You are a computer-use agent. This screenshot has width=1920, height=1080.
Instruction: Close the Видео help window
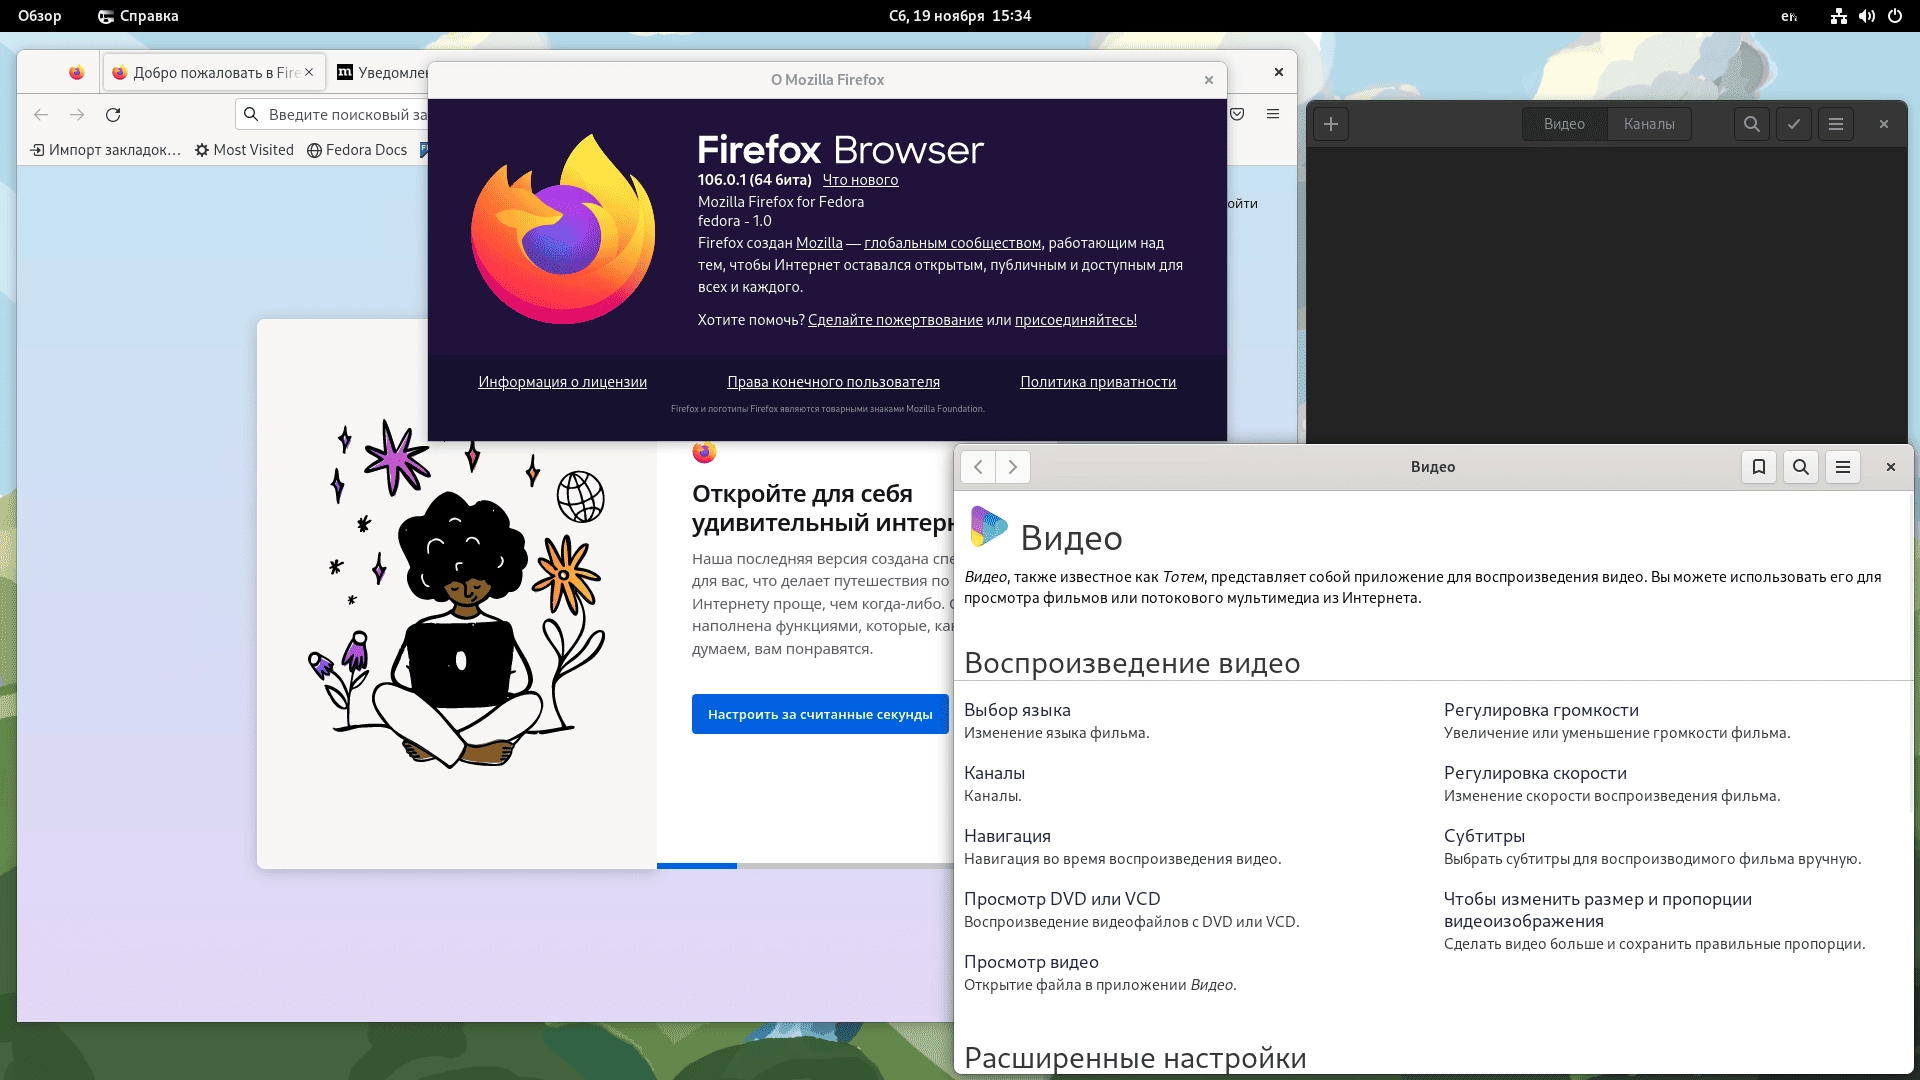point(1891,467)
